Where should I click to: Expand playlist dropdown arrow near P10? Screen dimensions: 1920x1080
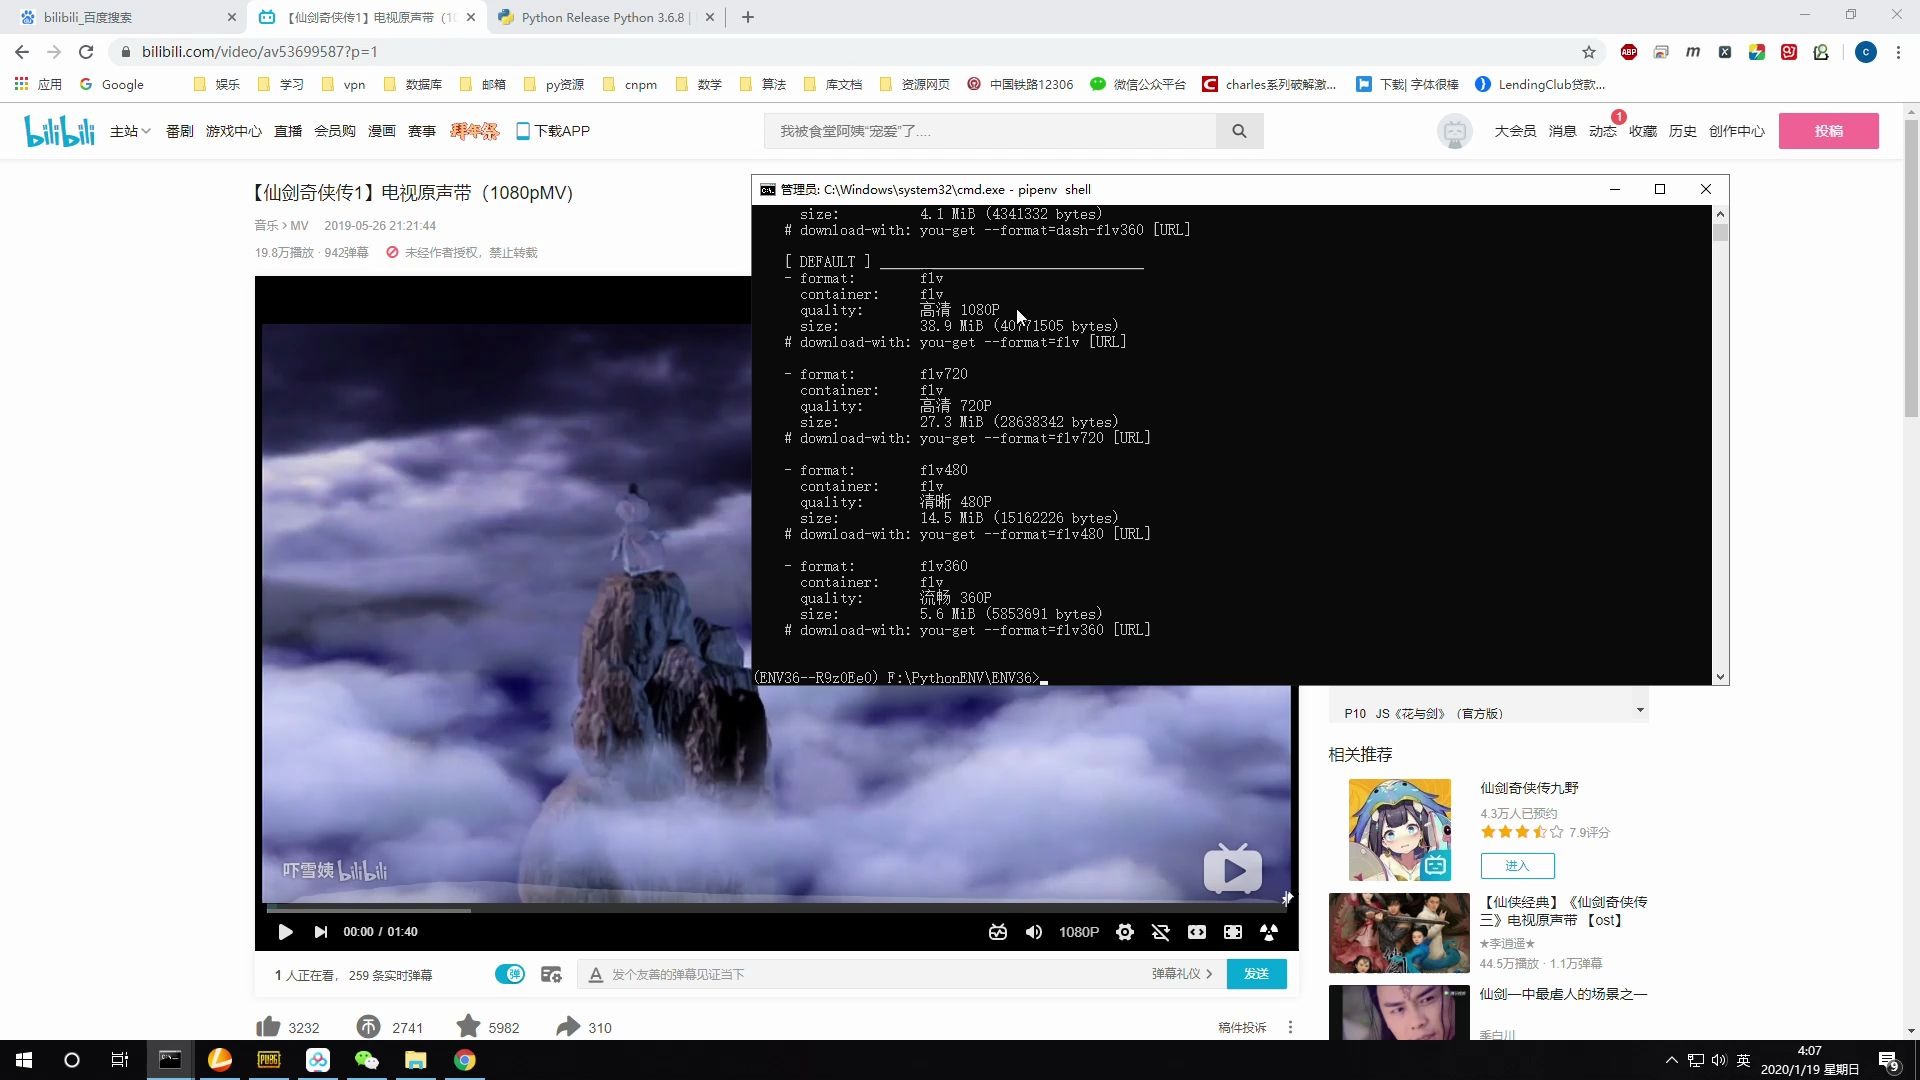(x=1640, y=710)
